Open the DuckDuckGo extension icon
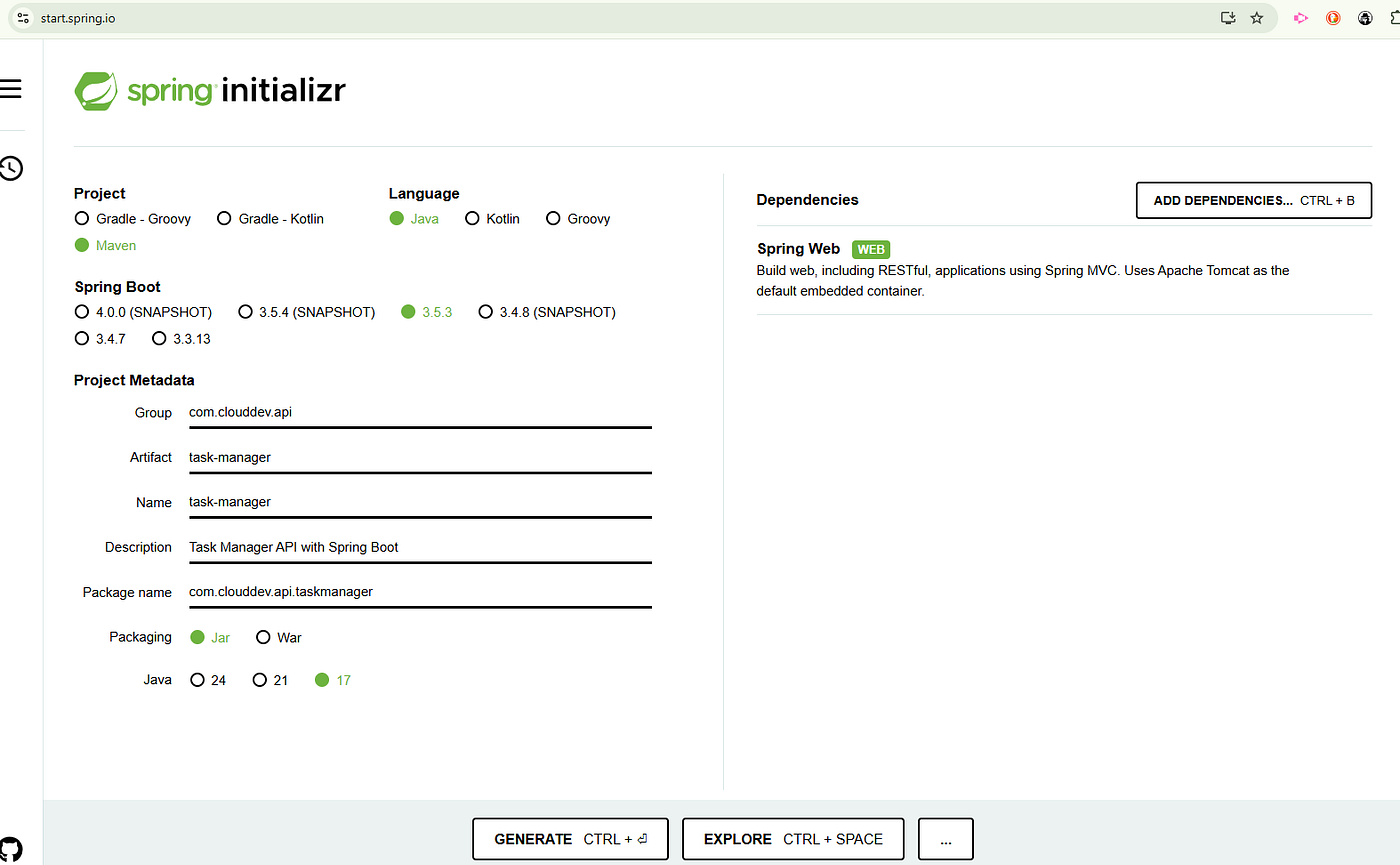Screen dimensions: 1400x865 pos(1333,18)
